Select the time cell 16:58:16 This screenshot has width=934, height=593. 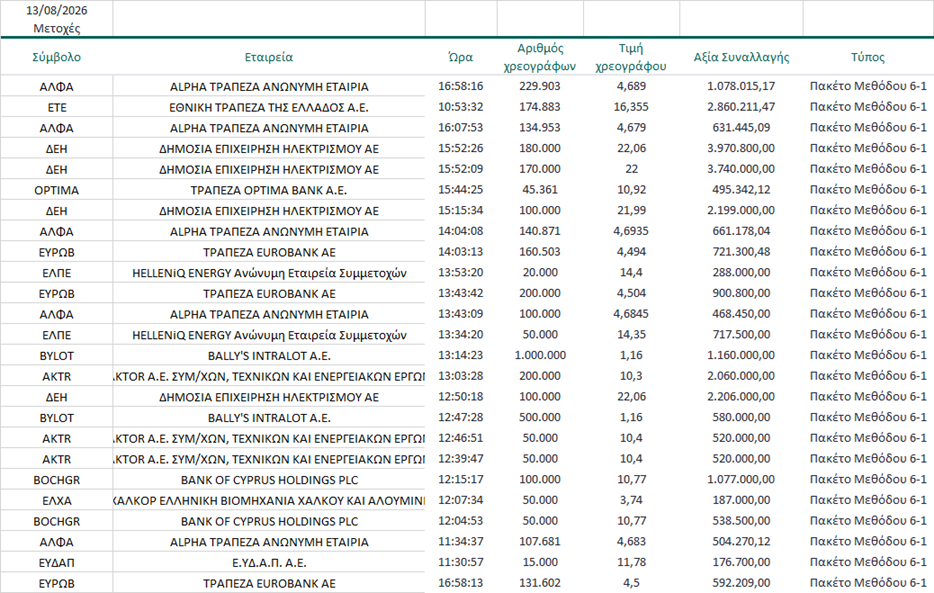point(460,86)
